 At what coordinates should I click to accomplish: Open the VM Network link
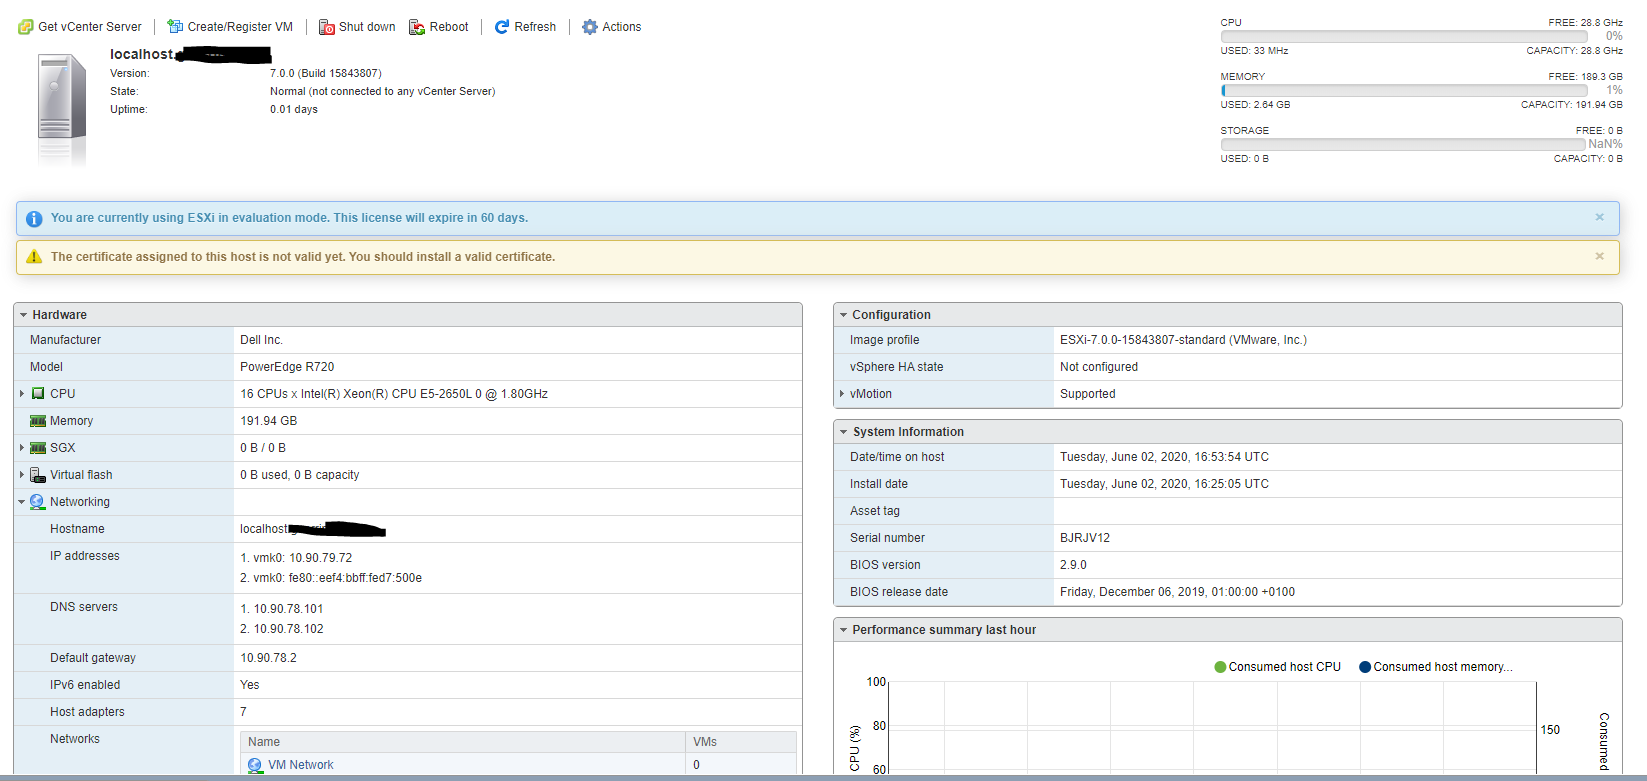[x=300, y=765]
